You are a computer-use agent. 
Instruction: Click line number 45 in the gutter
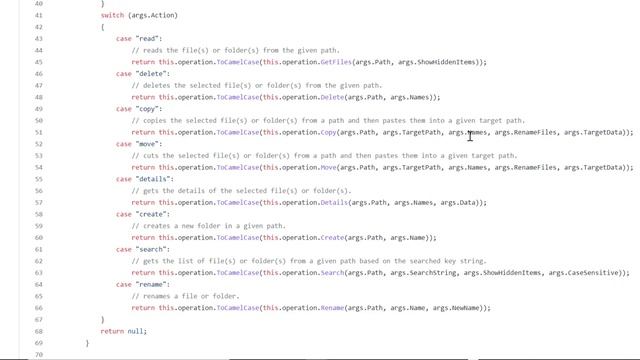click(39, 62)
